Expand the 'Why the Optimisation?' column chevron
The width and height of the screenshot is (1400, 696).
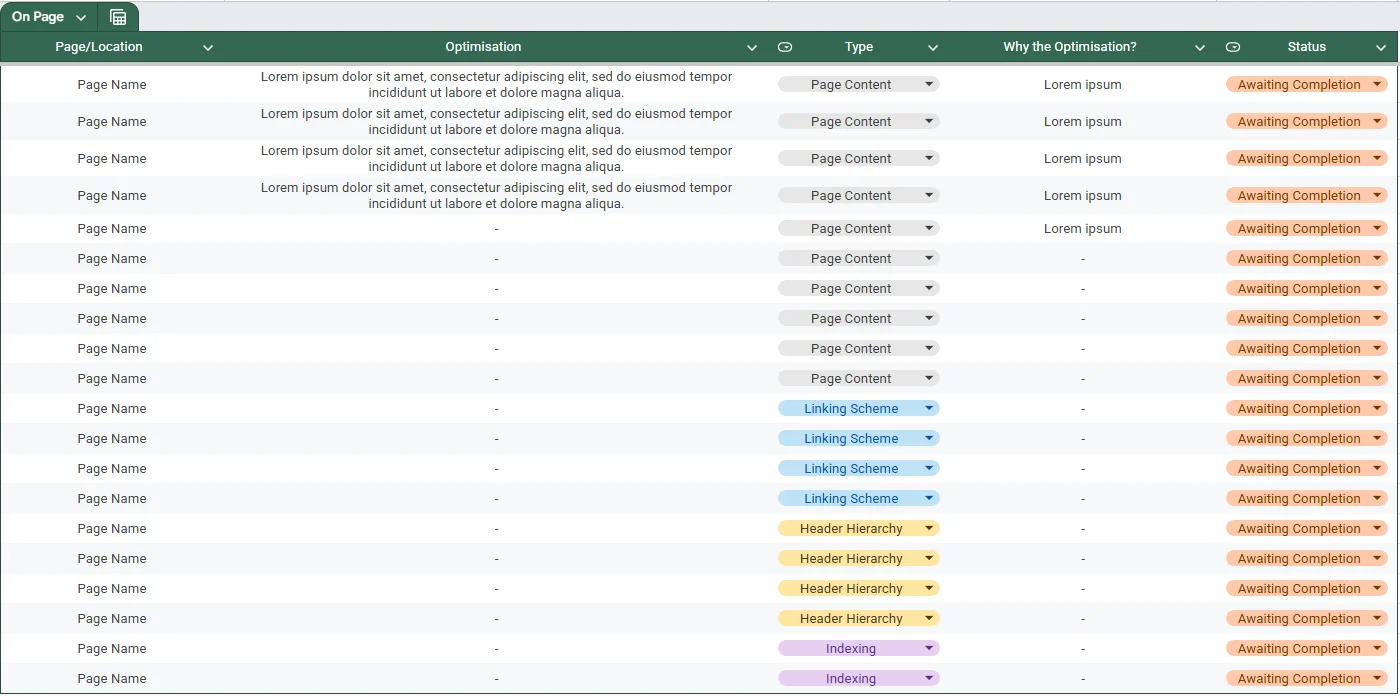1200,48
